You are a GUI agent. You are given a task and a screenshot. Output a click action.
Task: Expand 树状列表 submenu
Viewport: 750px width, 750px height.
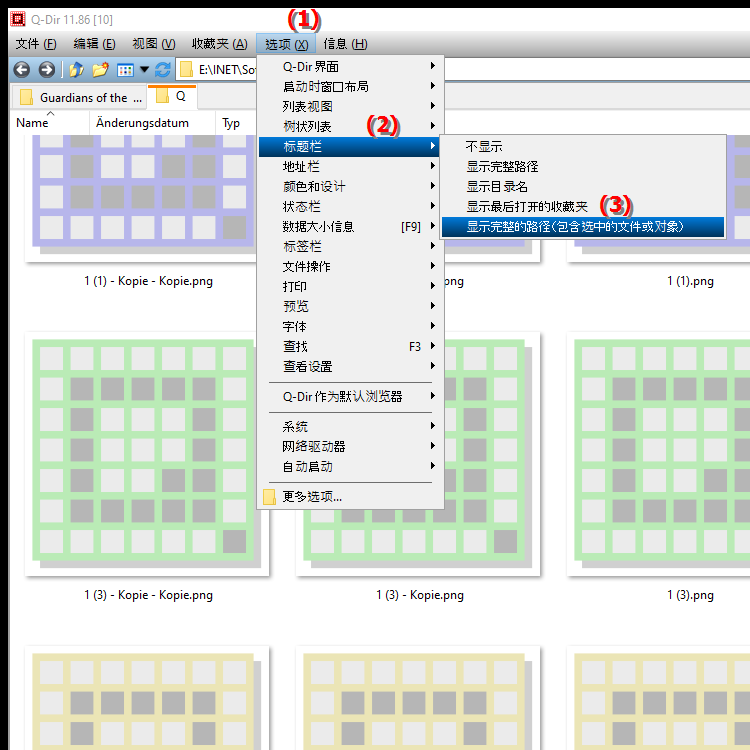point(351,126)
